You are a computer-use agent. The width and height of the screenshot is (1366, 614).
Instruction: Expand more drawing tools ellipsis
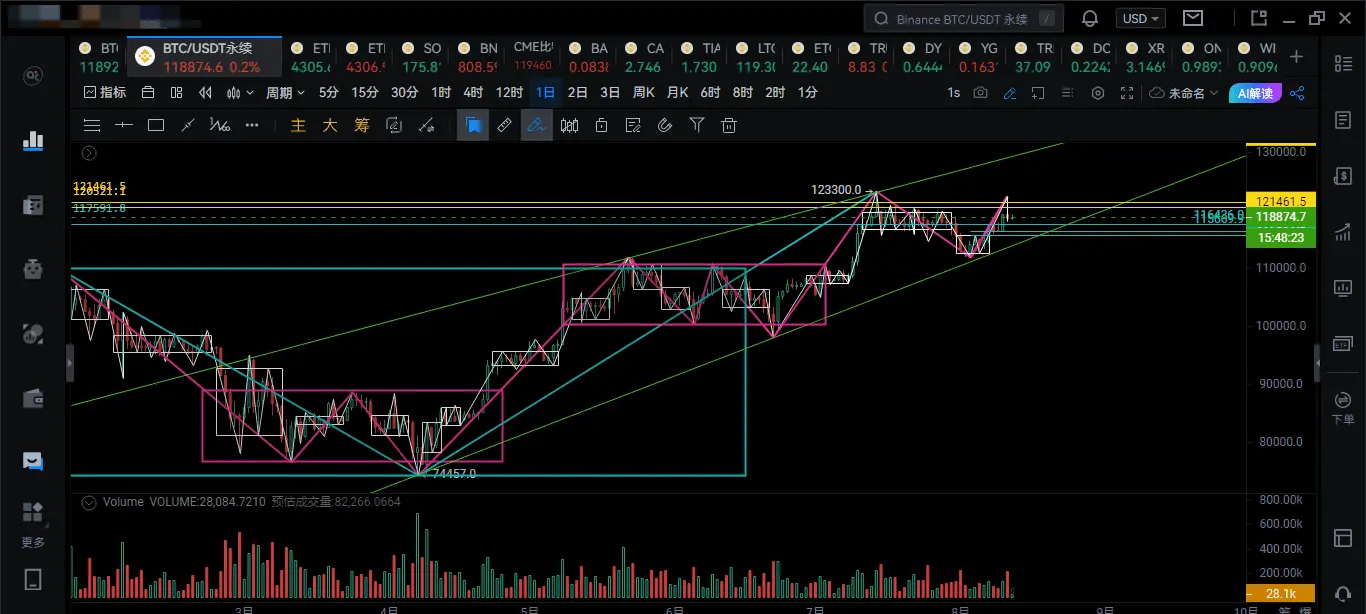pos(252,125)
